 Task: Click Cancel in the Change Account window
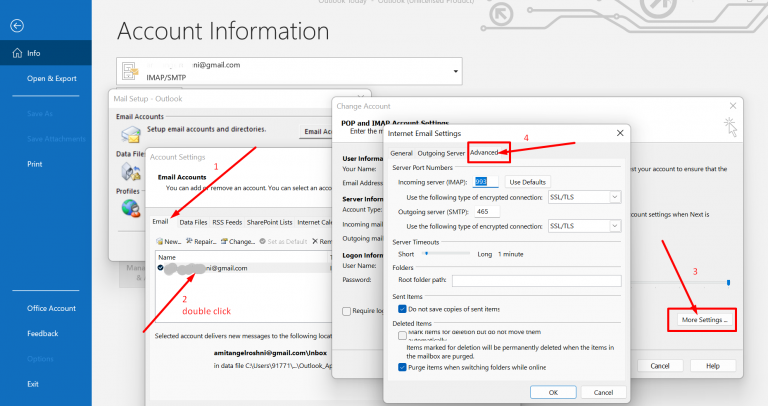[x=660, y=366]
